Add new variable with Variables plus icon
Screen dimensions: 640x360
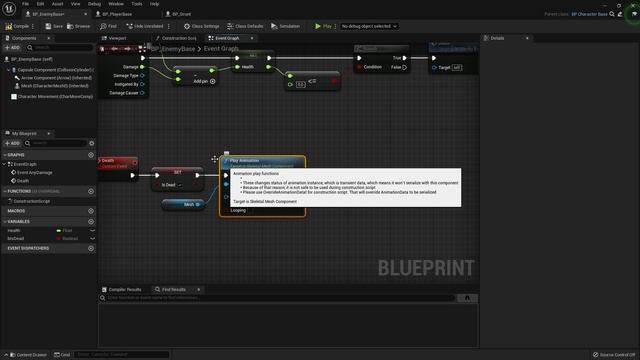pos(91,222)
